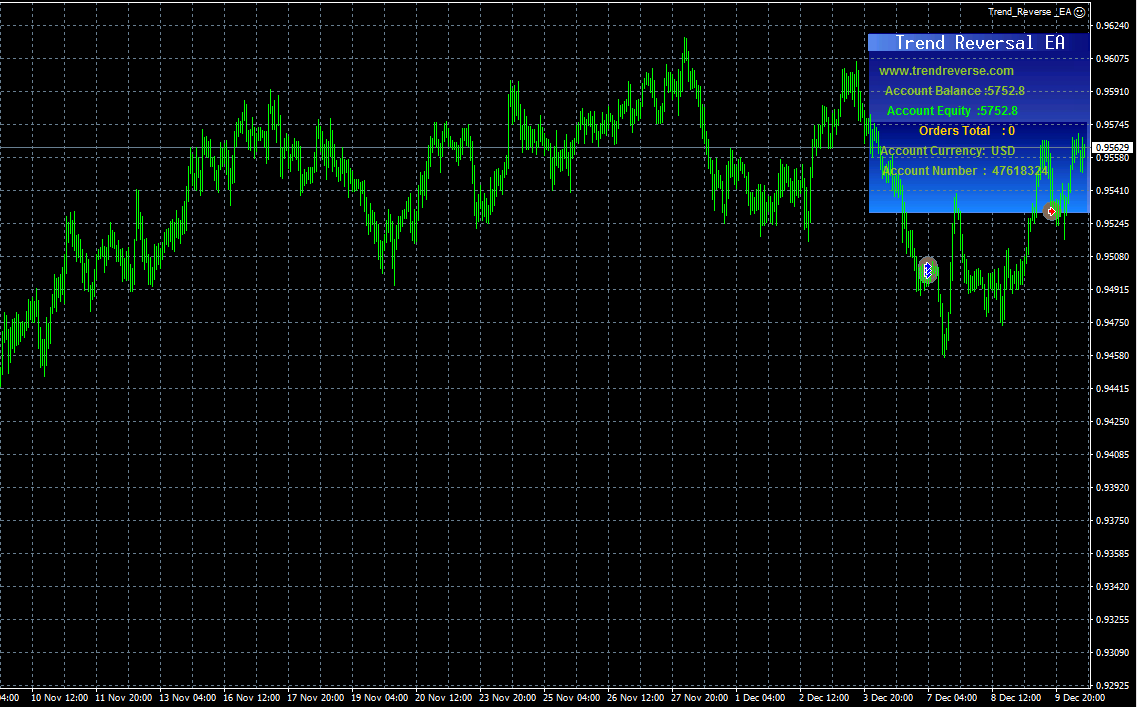Viewport: 1138px width, 707px height.
Task: Click the smiley face EA status icon
Action: click(1080, 12)
